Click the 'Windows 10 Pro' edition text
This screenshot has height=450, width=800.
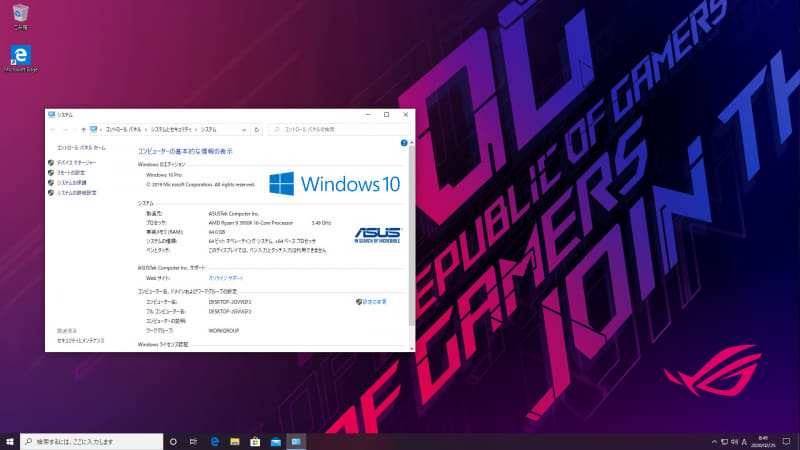pyautogui.click(x=164, y=175)
